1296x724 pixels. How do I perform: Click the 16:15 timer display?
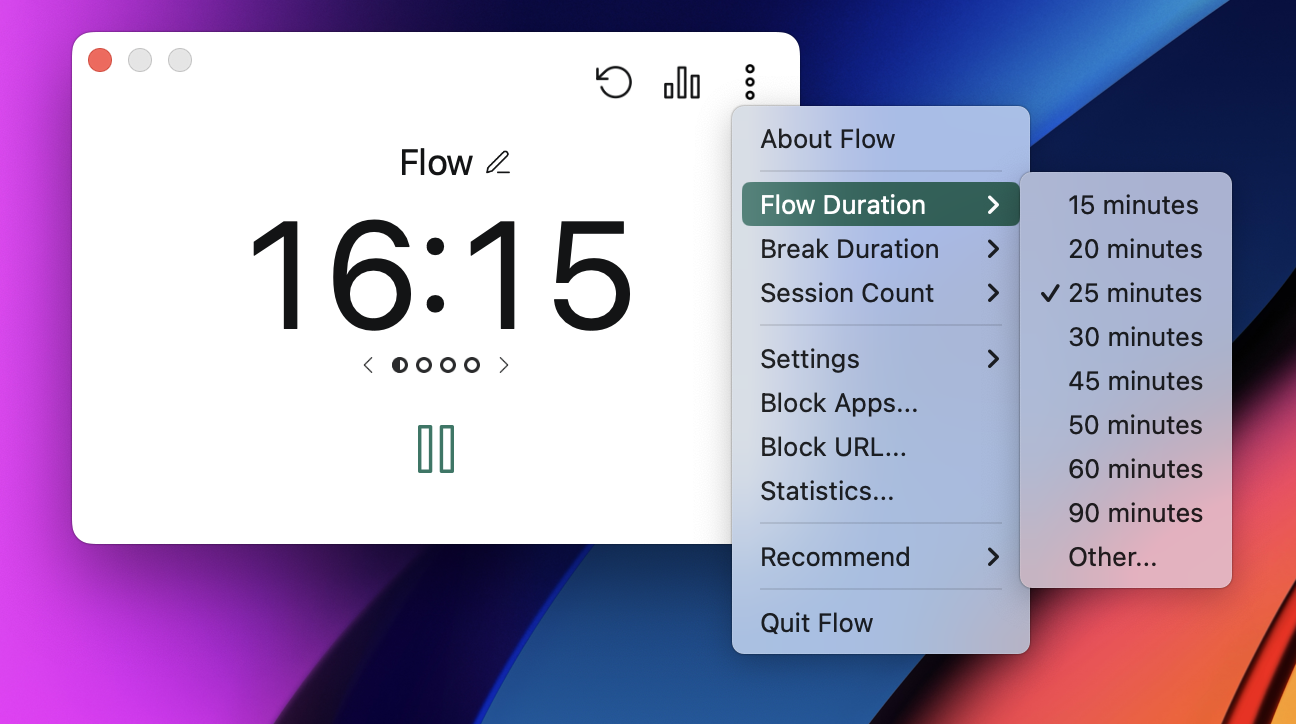[x=441, y=275]
